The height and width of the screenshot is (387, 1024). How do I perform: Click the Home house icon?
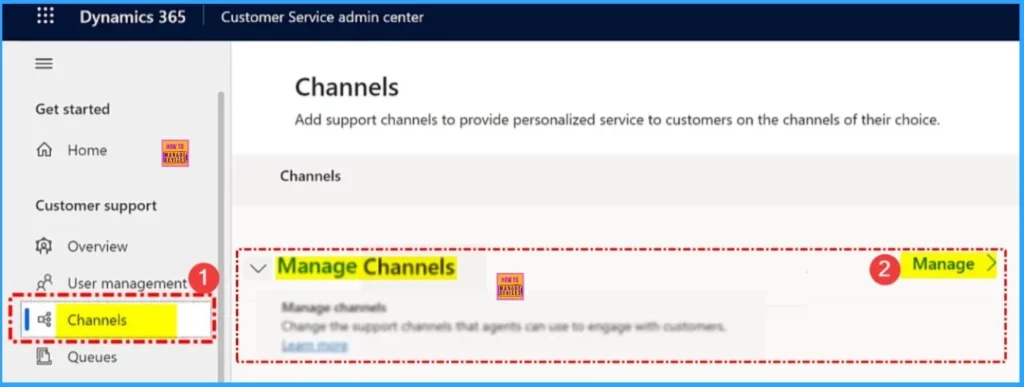point(44,151)
